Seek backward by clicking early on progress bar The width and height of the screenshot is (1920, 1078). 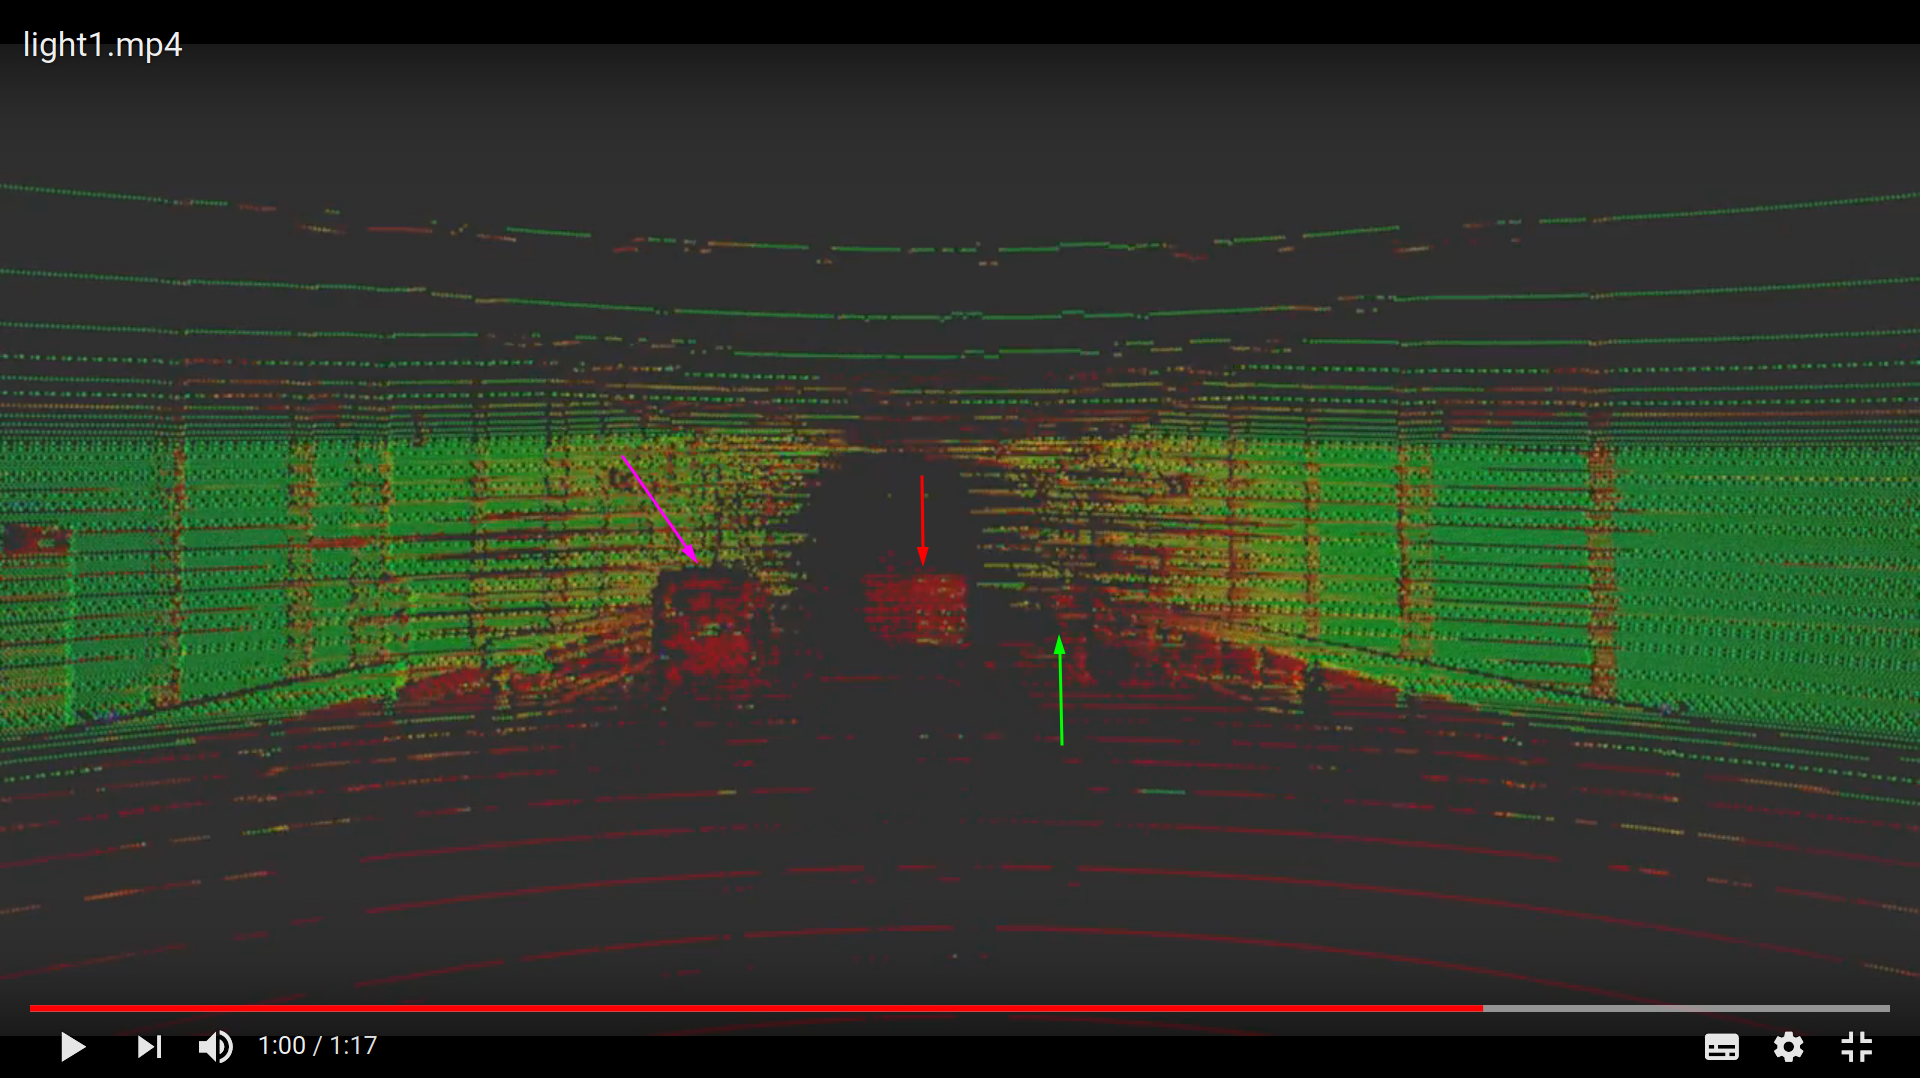tap(200, 1009)
